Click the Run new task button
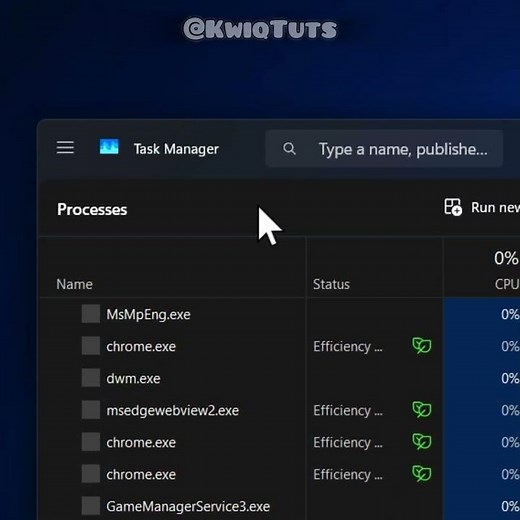 pos(482,207)
